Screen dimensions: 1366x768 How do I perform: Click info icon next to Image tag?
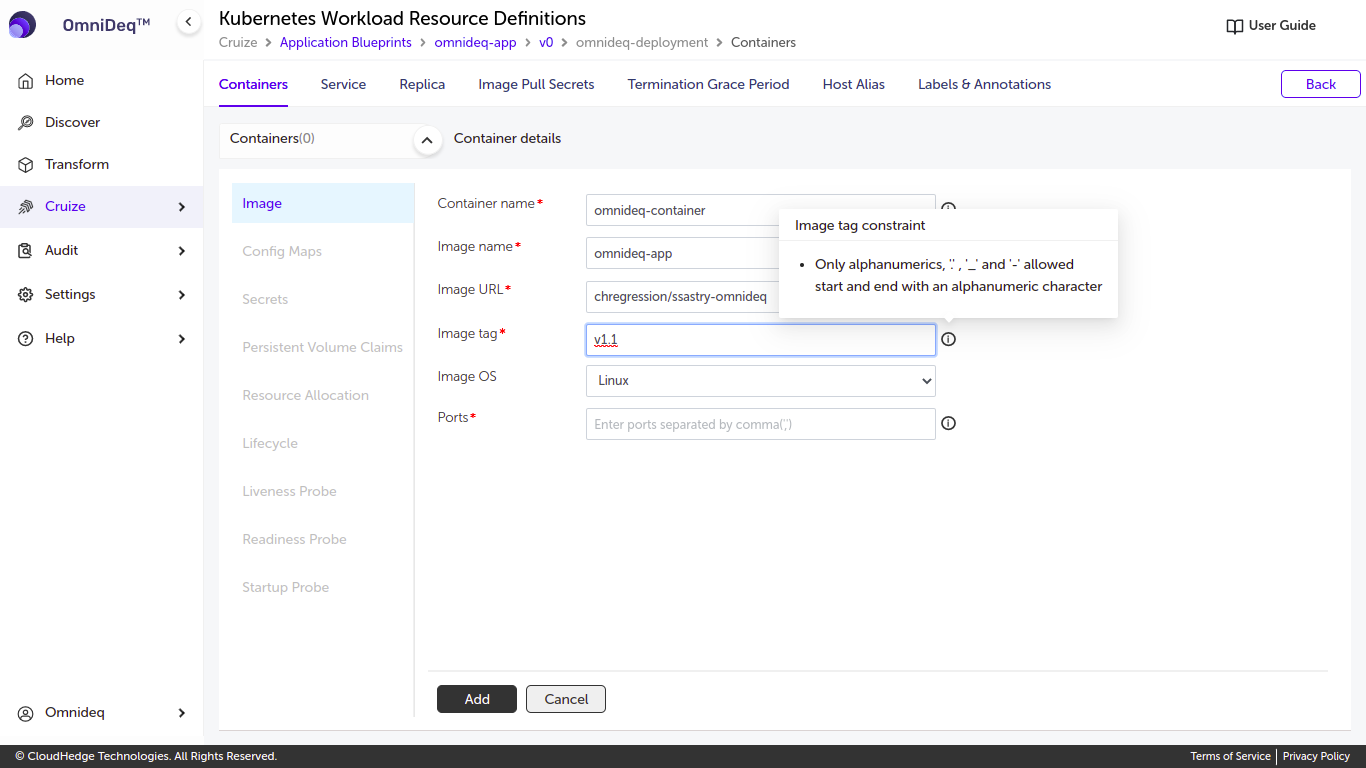[x=949, y=339]
